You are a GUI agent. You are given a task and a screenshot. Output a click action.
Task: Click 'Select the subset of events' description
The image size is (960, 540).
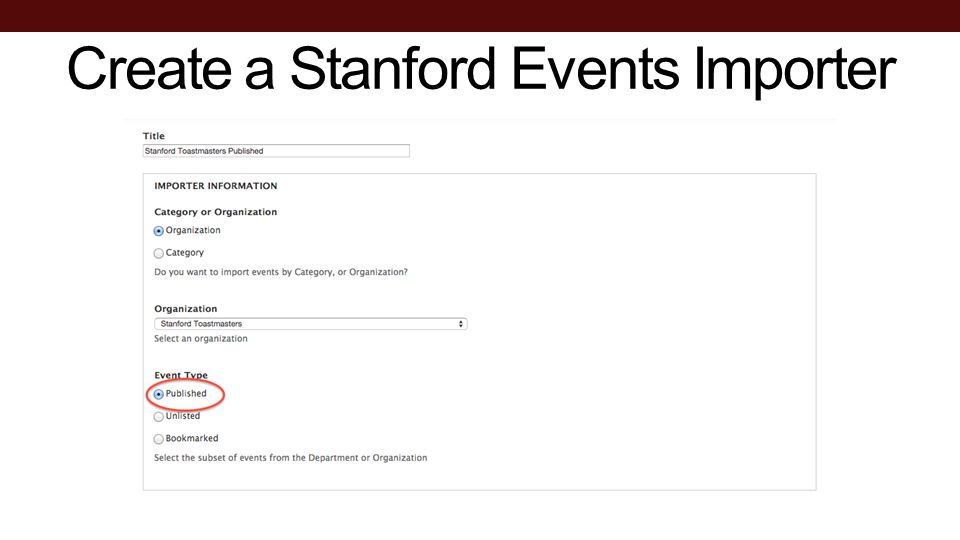(290, 457)
